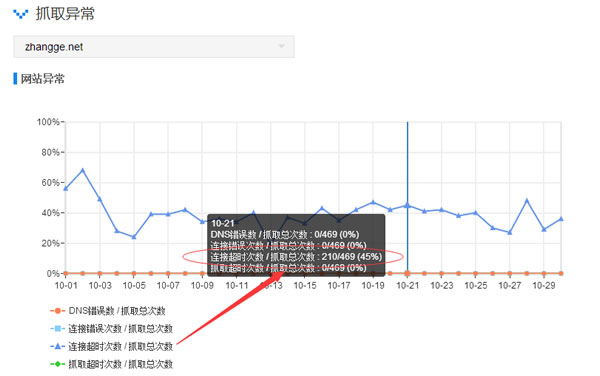Image resolution: width=600 pixels, height=376 pixels.
Task: Click the blue triangle legend icon
Action: click(x=58, y=346)
